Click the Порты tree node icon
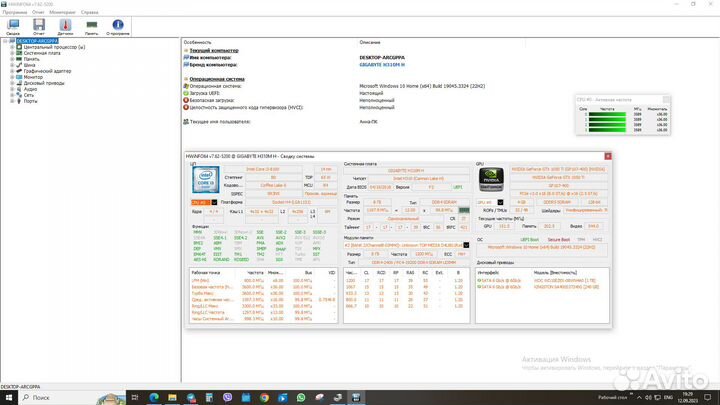The image size is (720, 405). [19, 101]
